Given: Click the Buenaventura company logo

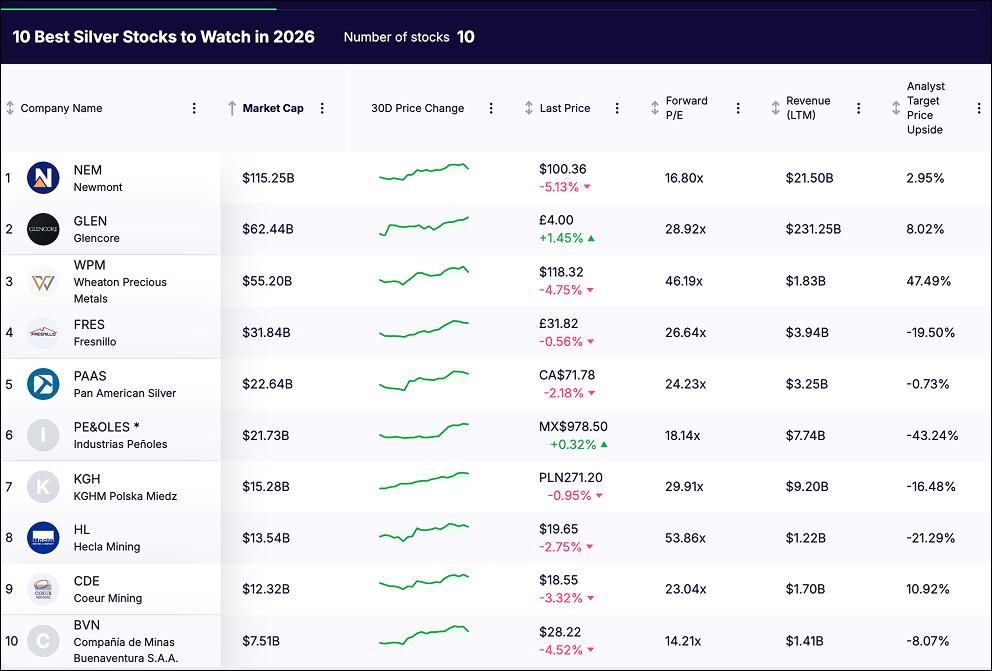Looking at the screenshot, I should [x=43, y=642].
